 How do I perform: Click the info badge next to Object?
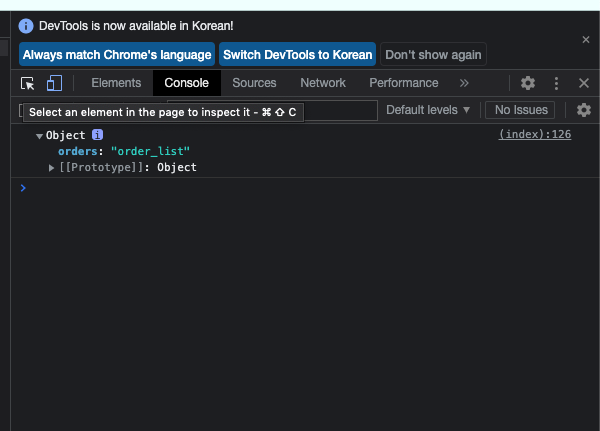click(x=97, y=135)
